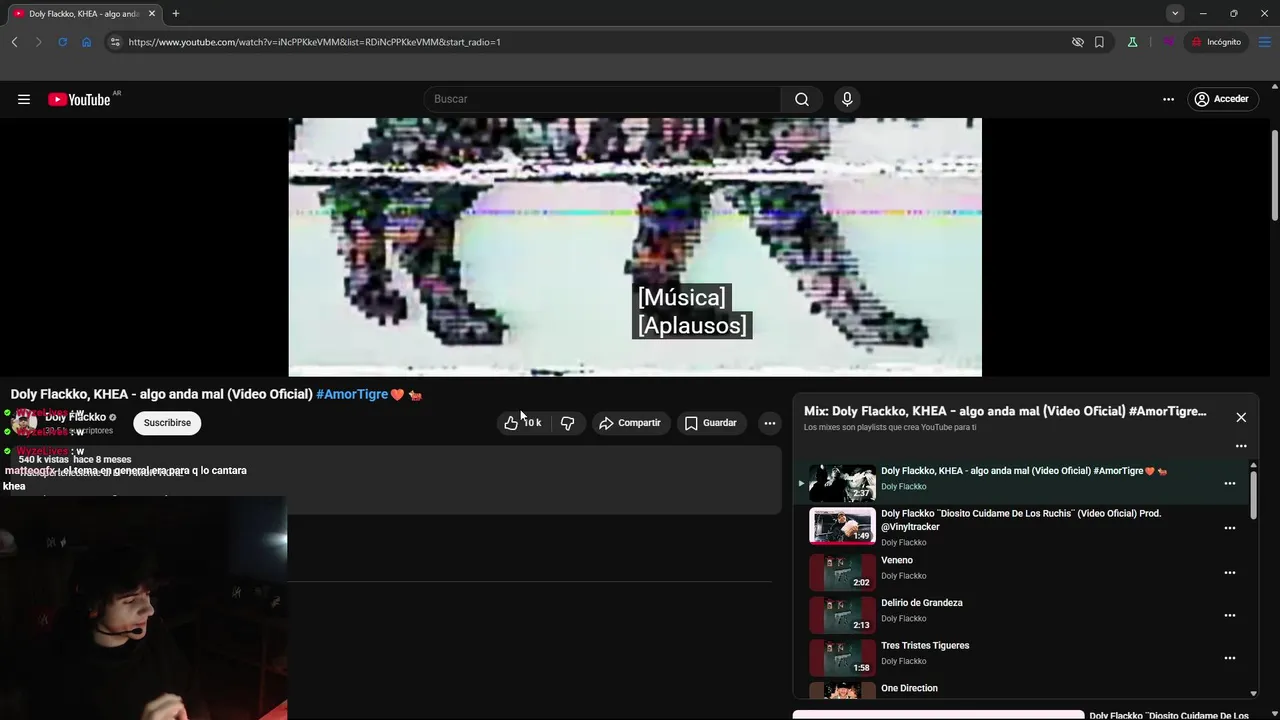The width and height of the screenshot is (1280, 720).
Task: Open the #AmorTigre hashtag link
Action: (352, 394)
